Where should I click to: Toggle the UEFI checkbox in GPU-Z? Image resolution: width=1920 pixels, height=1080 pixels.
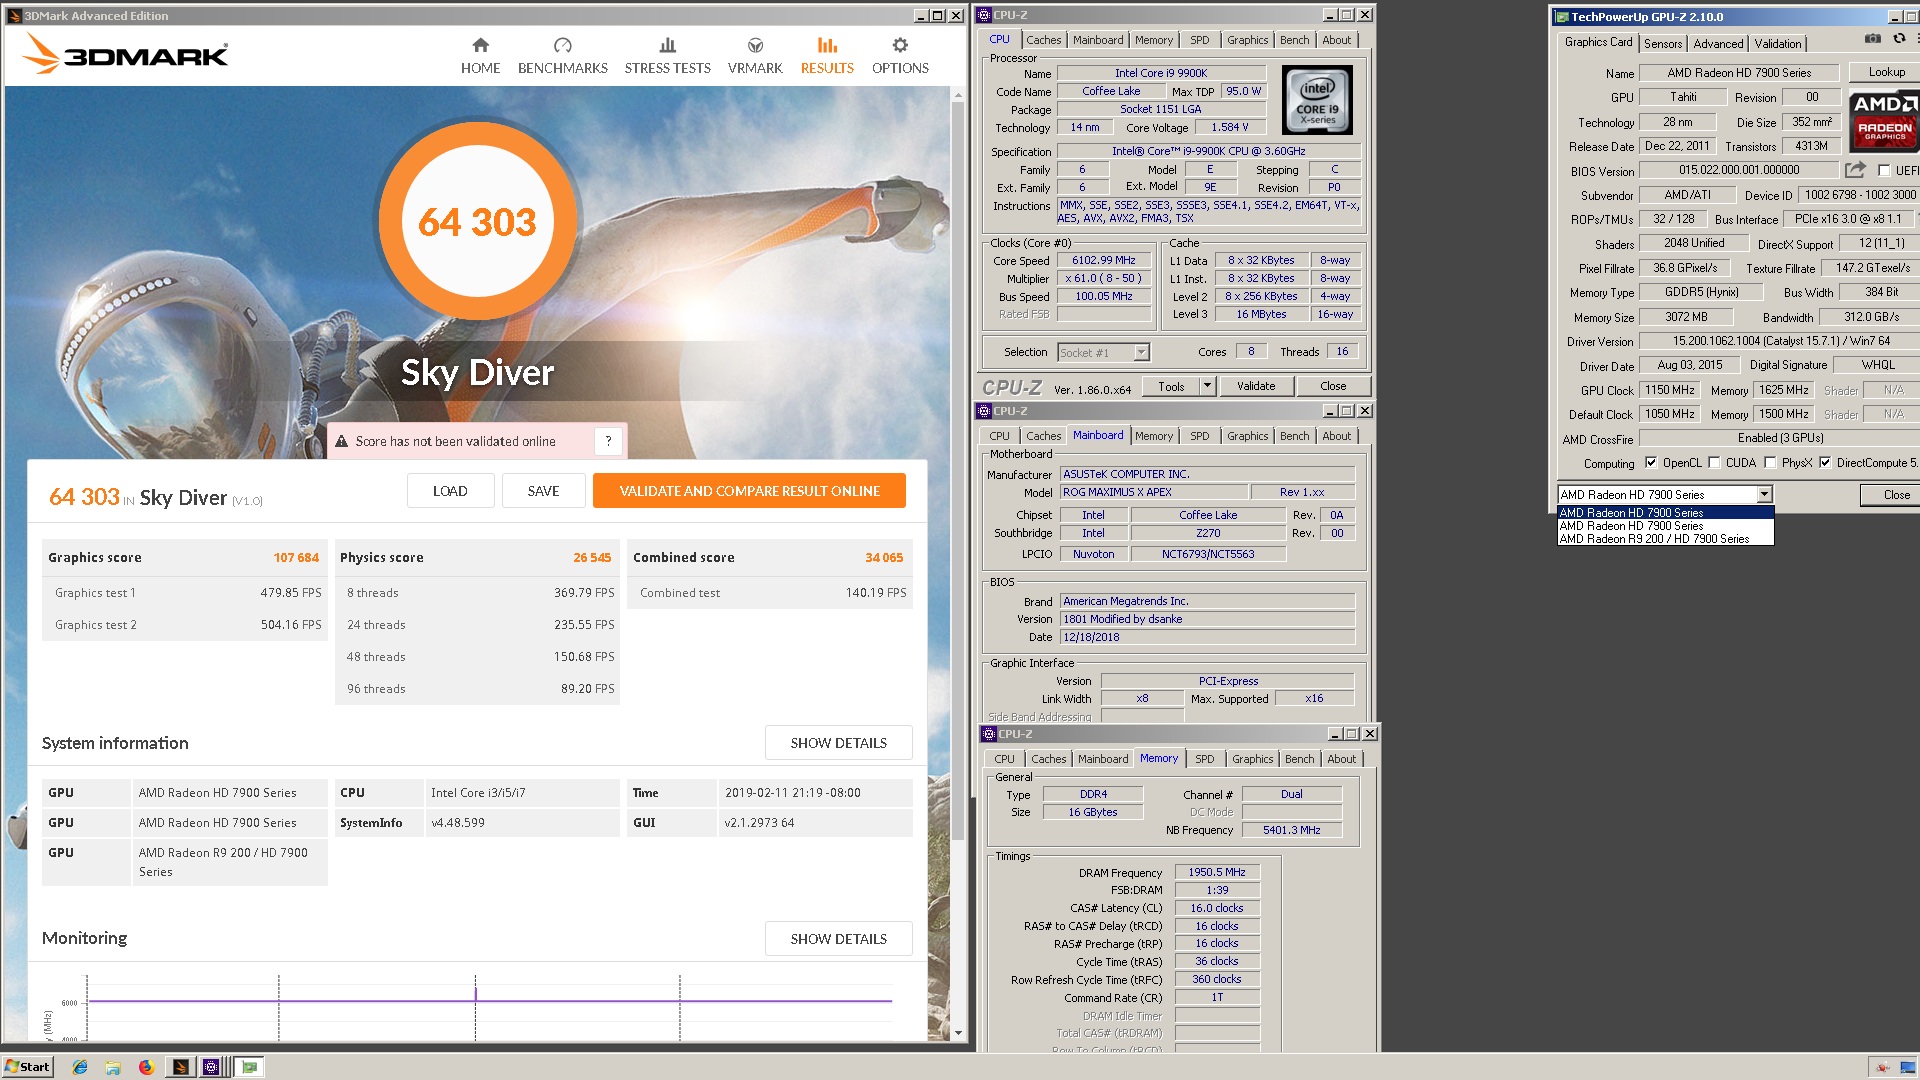(x=1884, y=170)
